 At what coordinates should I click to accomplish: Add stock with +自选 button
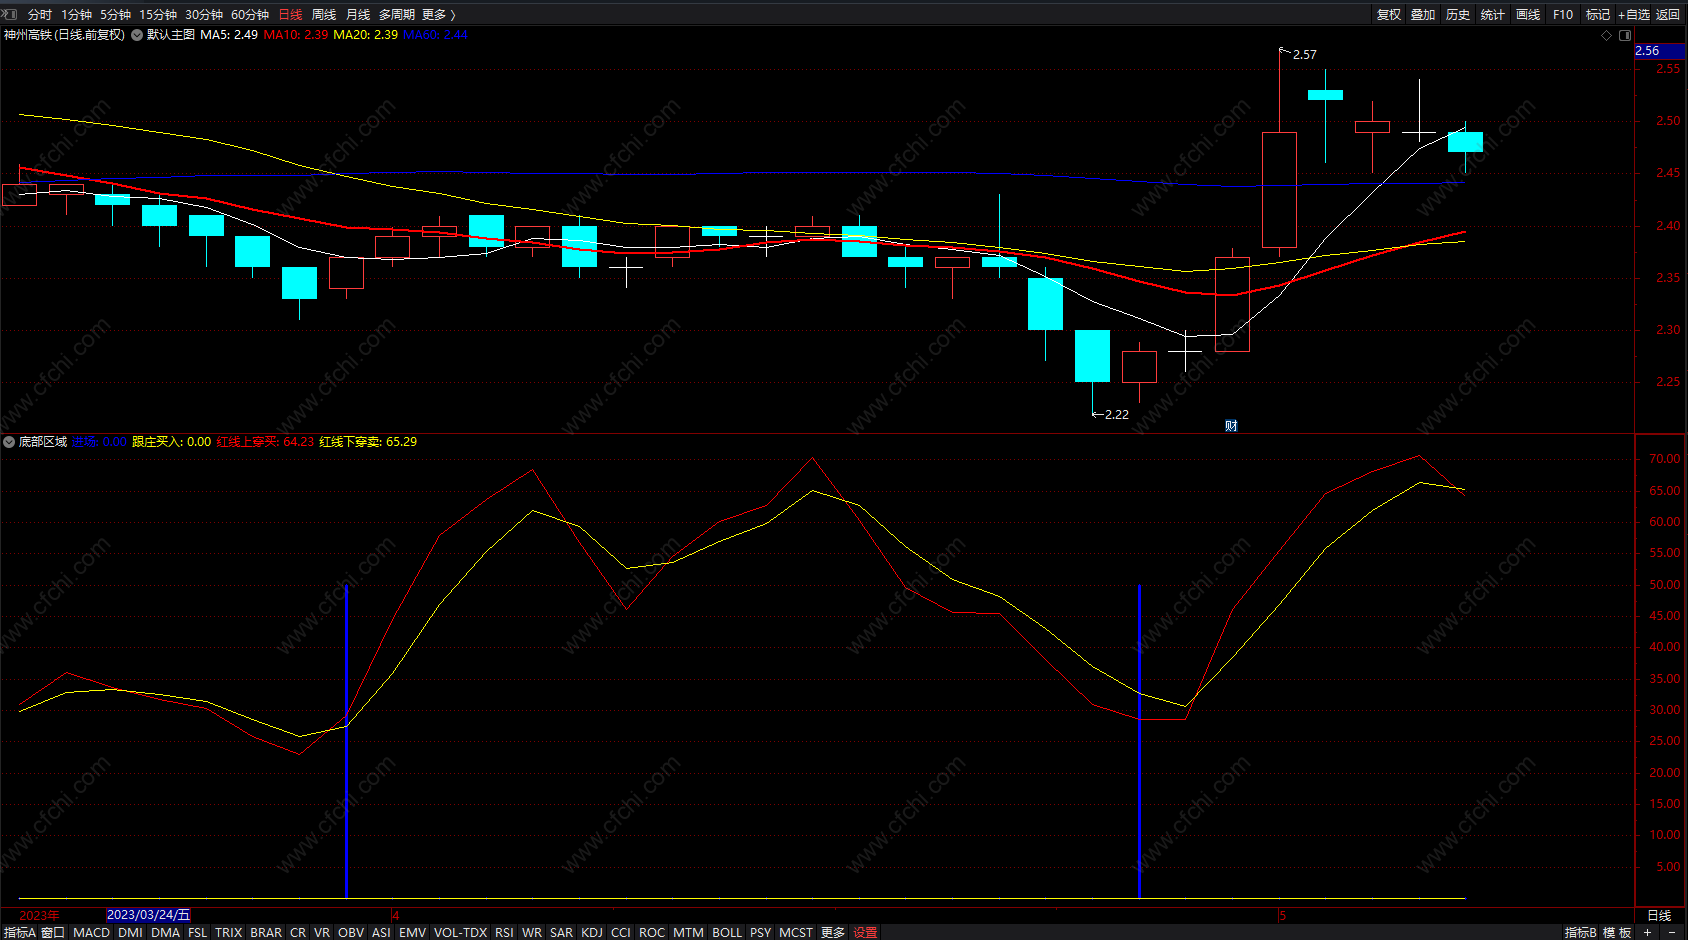(1634, 14)
